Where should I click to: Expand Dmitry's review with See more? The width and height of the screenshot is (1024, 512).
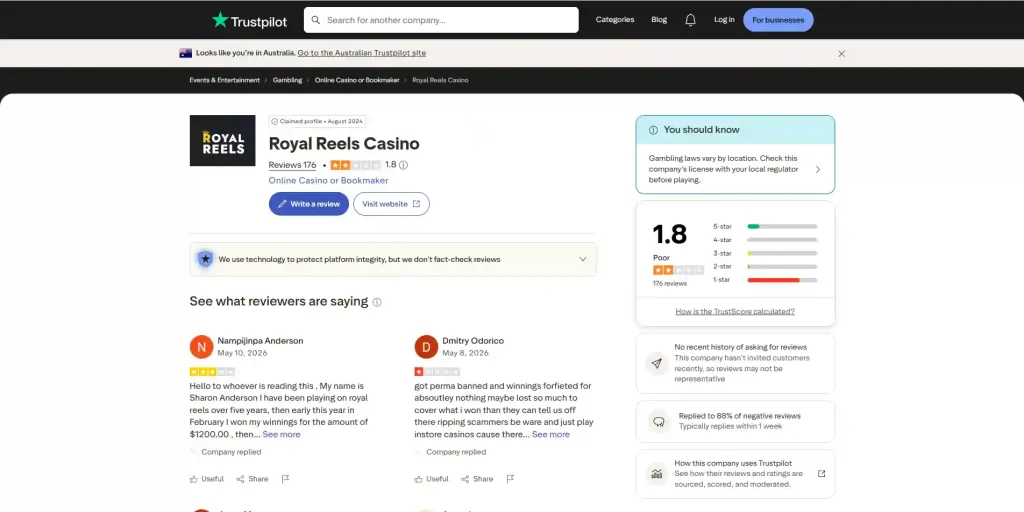click(551, 434)
